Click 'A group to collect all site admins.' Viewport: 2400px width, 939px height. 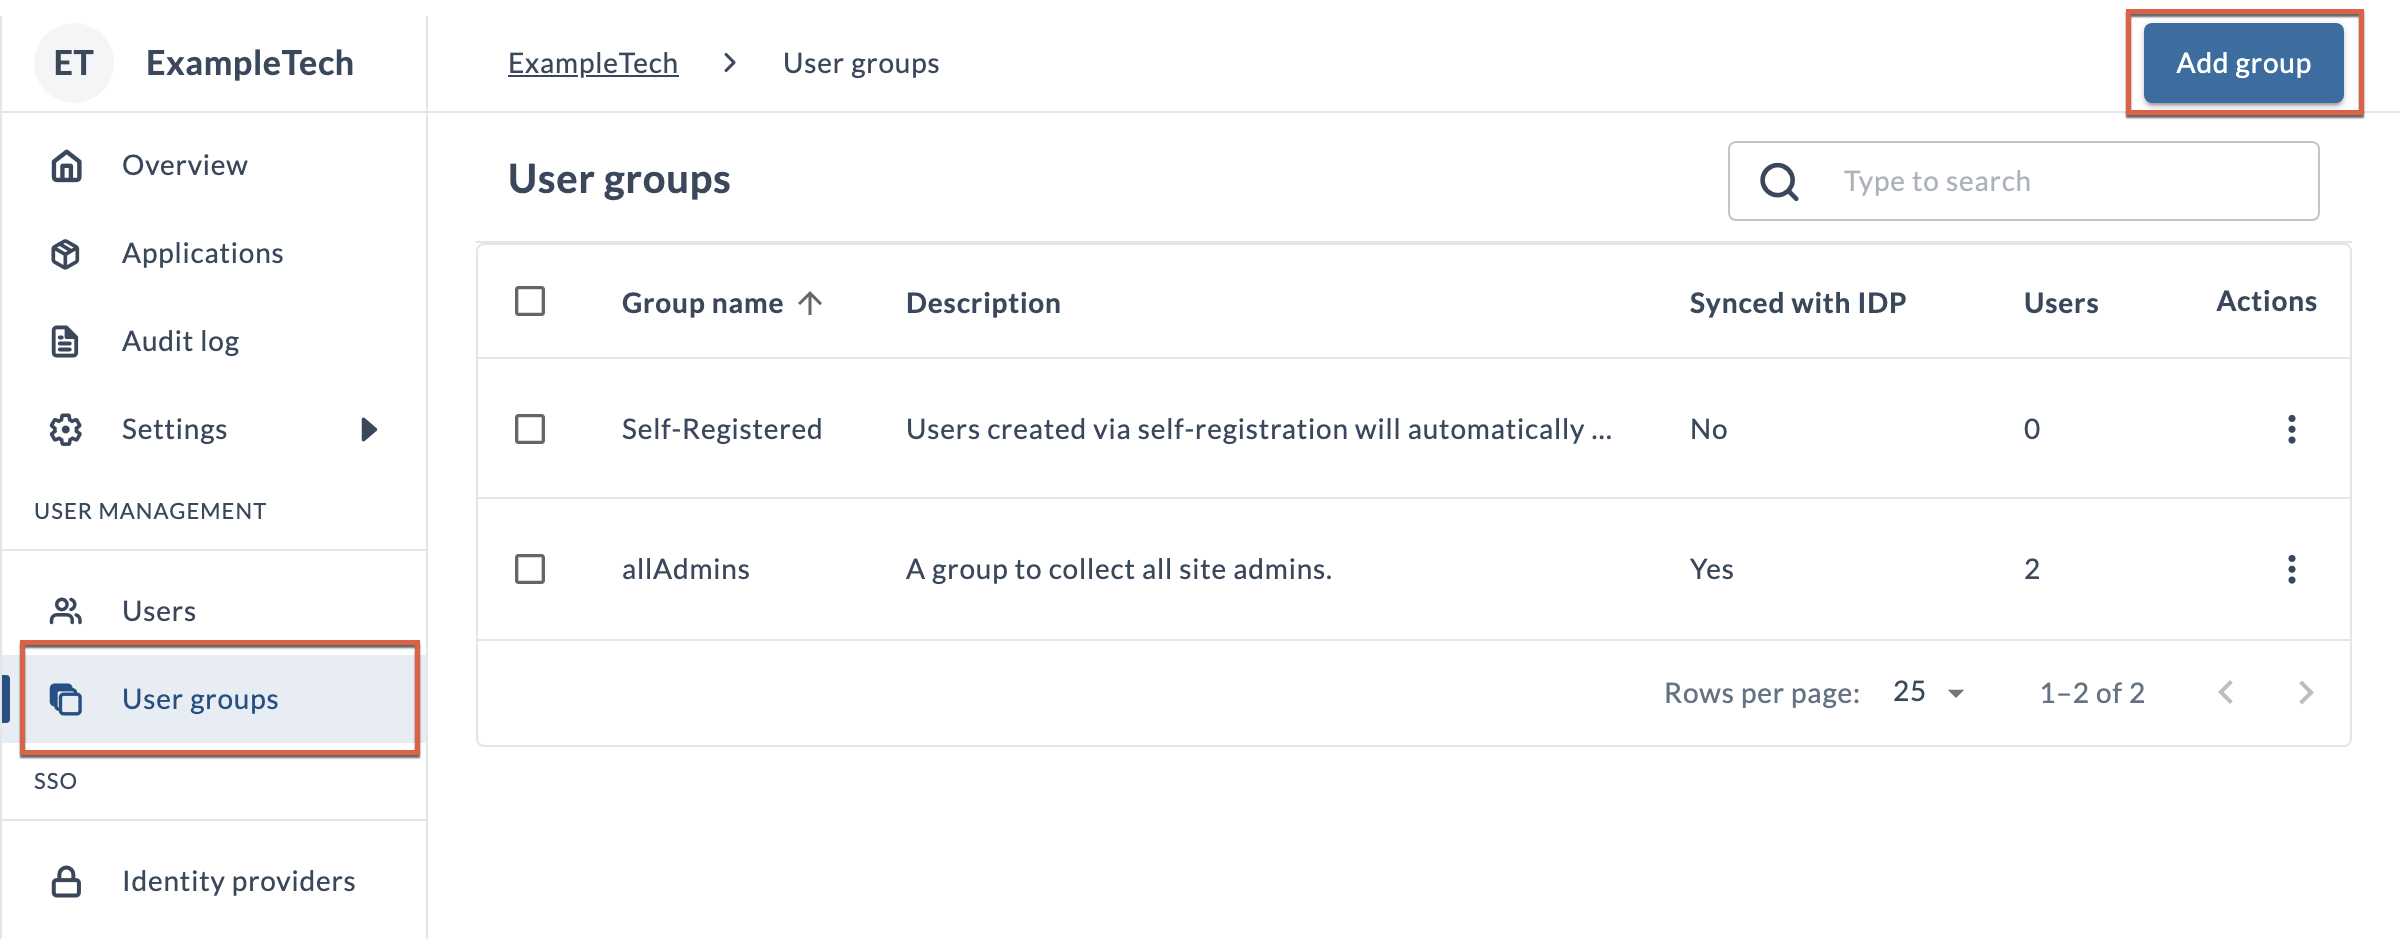point(1119,569)
